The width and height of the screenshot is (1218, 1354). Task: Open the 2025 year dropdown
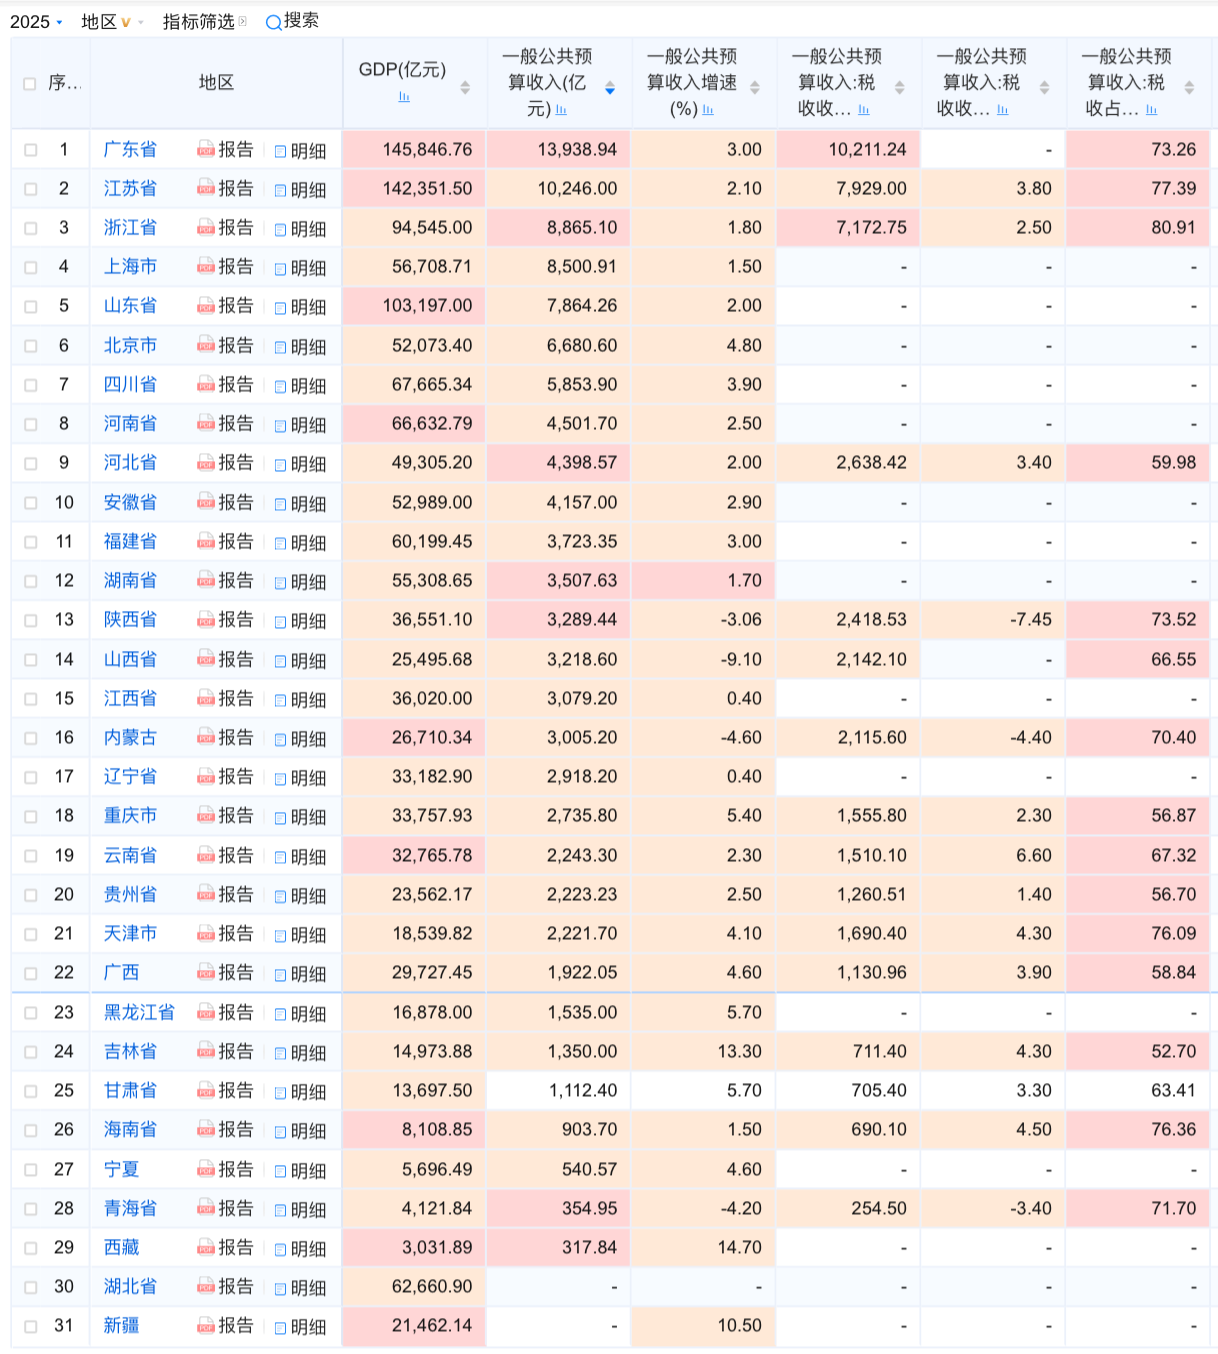36,22
